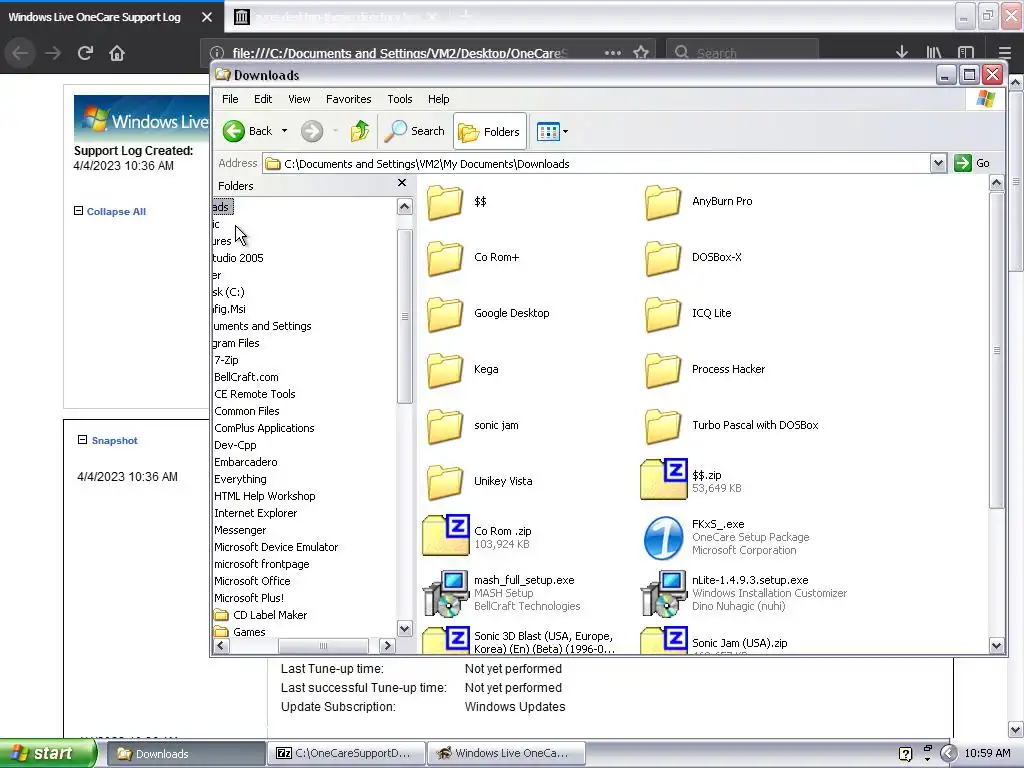This screenshot has width=1024, height=768.
Task: Select nLite-1.4.9.3.setup.exe installer icon
Action: (664, 593)
